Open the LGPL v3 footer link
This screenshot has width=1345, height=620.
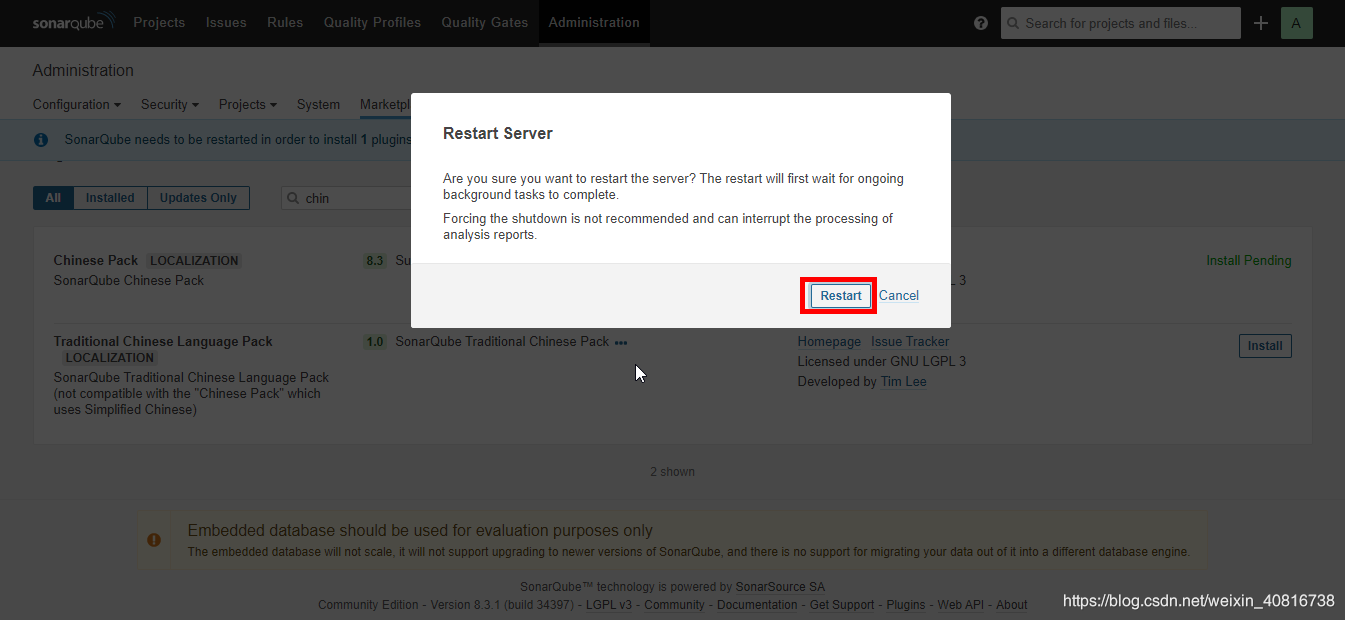coord(608,605)
